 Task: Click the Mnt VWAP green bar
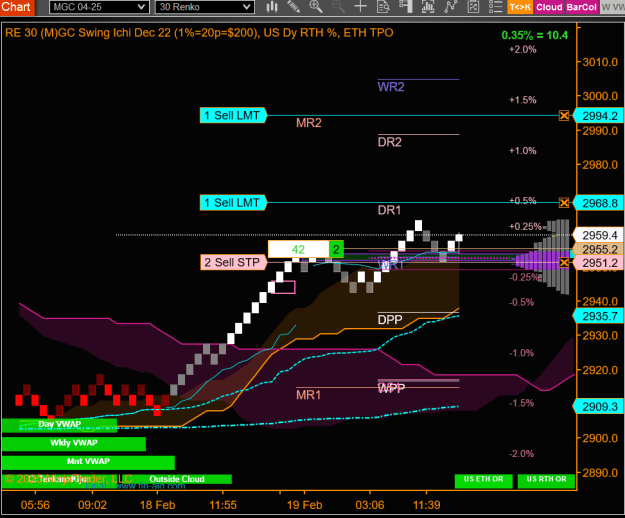click(x=88, y=462)
